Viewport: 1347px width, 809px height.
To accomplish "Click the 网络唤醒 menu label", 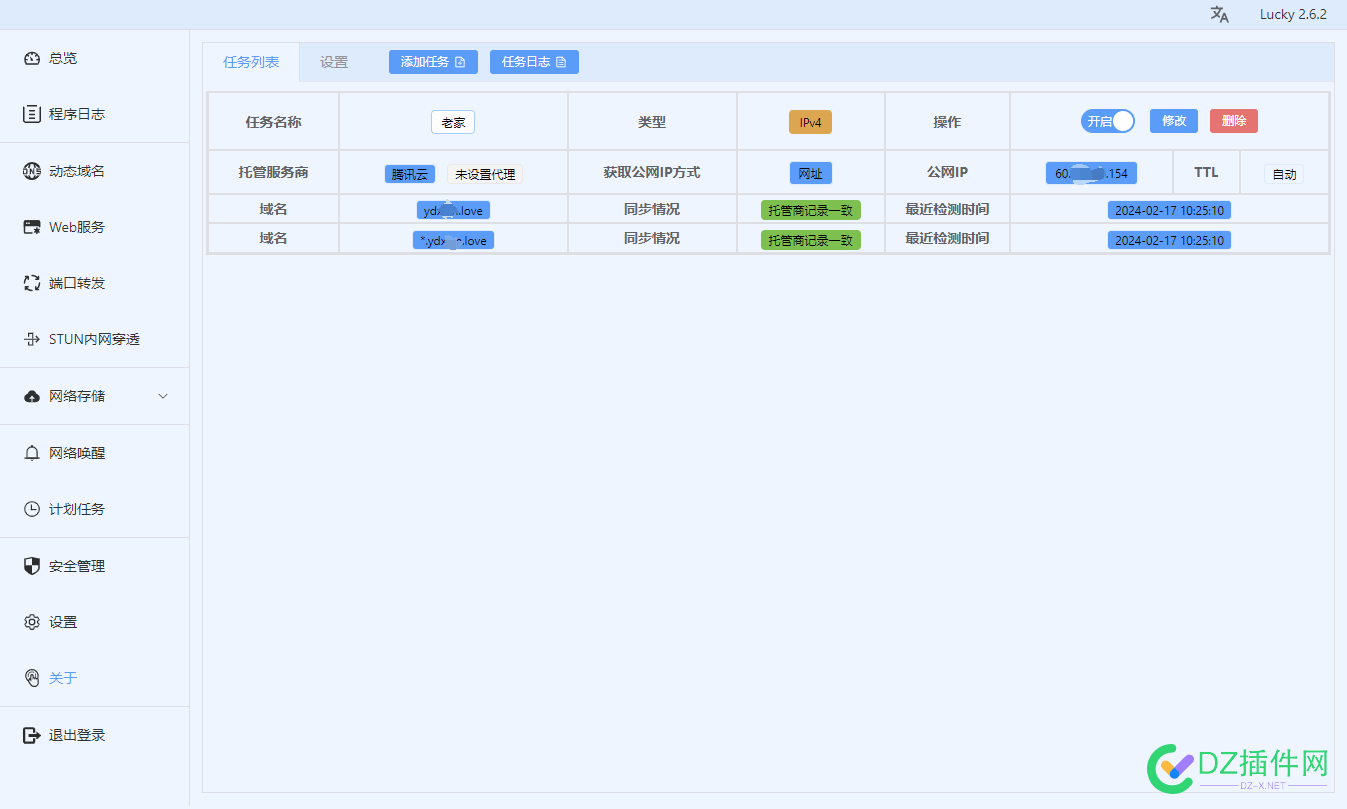I will click(x=77, y=453).
